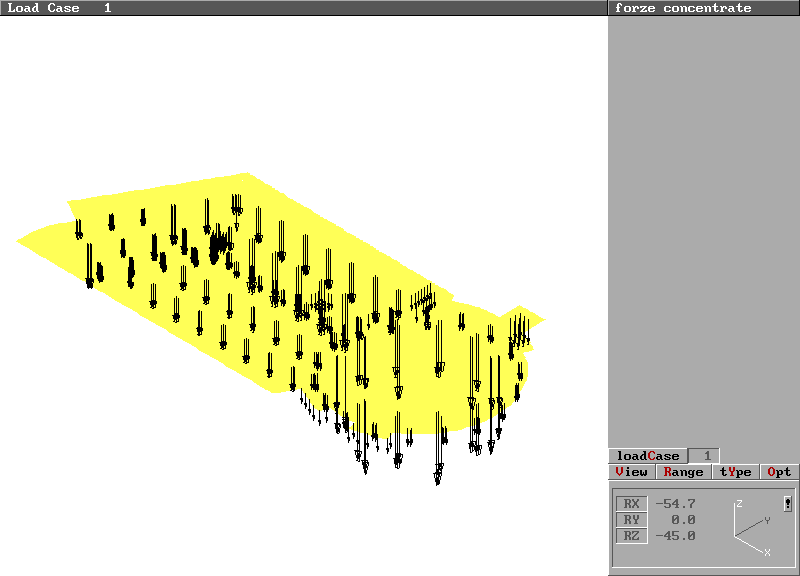Click the load case number field

click(704, 456)
